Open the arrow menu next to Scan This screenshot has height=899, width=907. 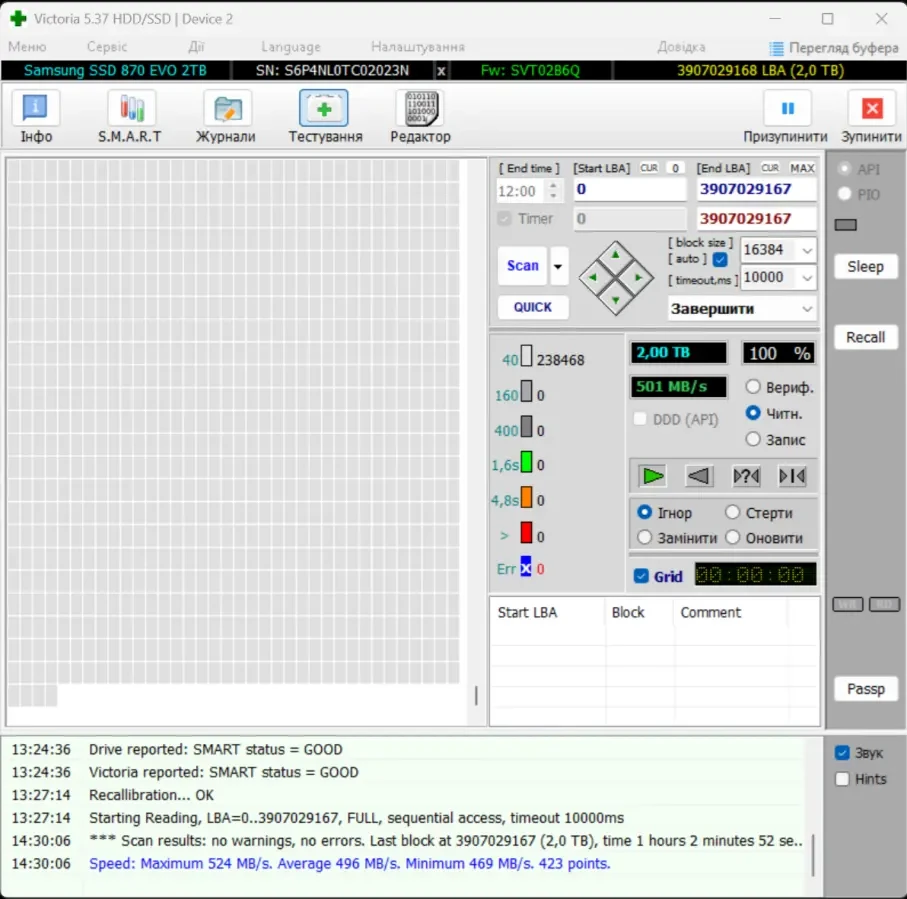(x=558, y=266)
